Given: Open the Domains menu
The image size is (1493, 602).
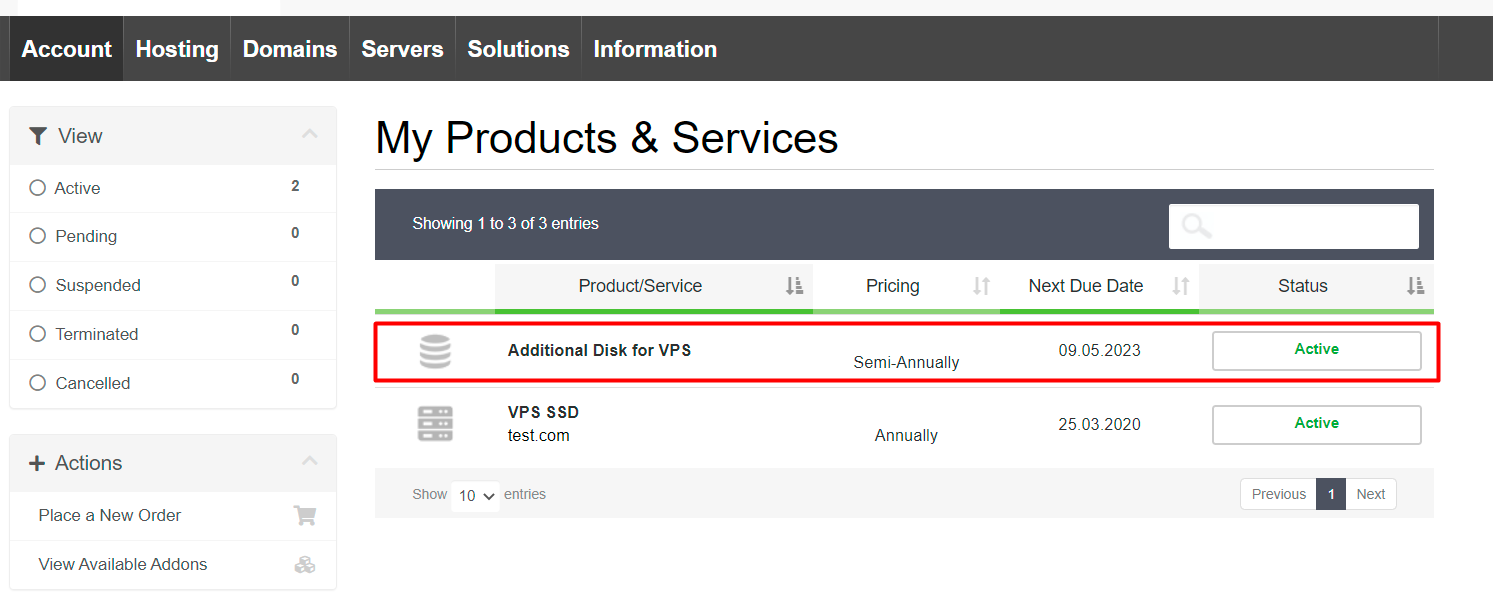Looking at the screenshot, I should click(x=290, y=49).
